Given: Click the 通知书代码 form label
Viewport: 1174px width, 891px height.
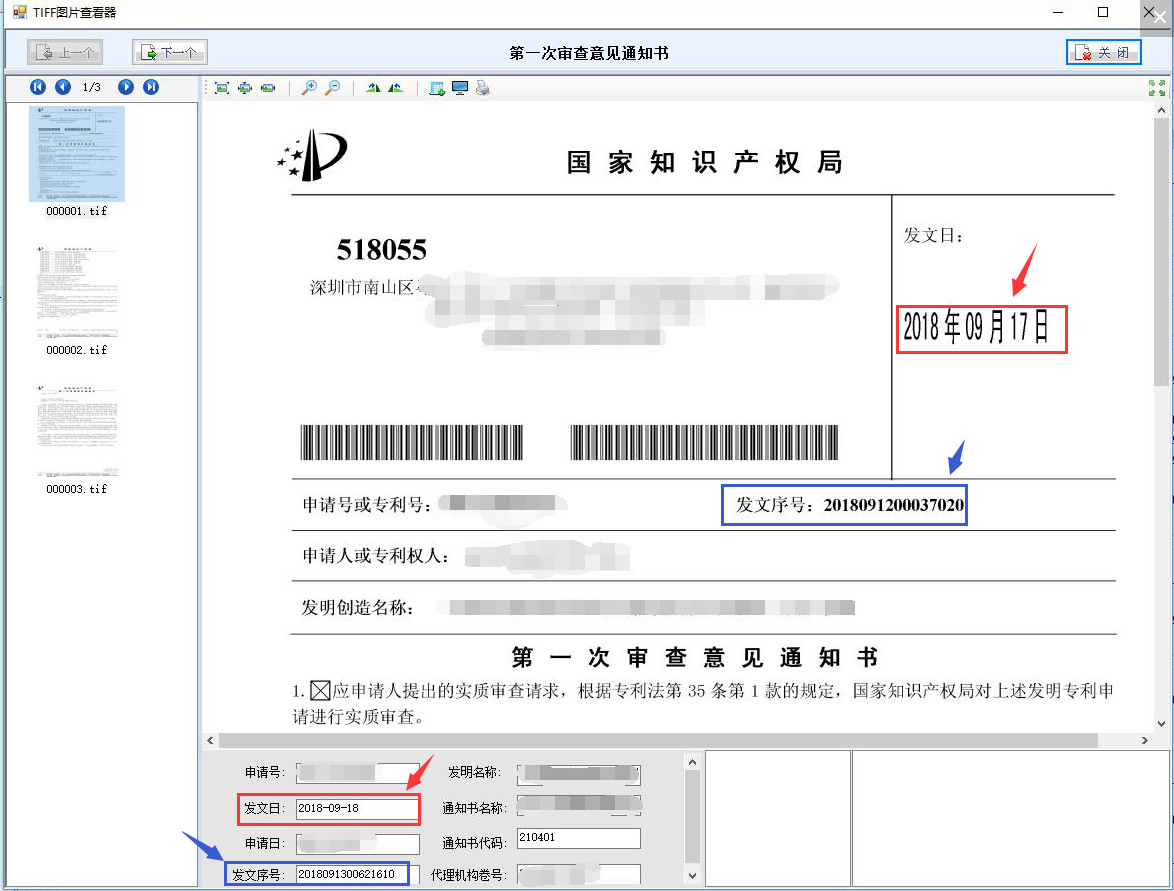Looking at the screenshot, I should 474,843.
